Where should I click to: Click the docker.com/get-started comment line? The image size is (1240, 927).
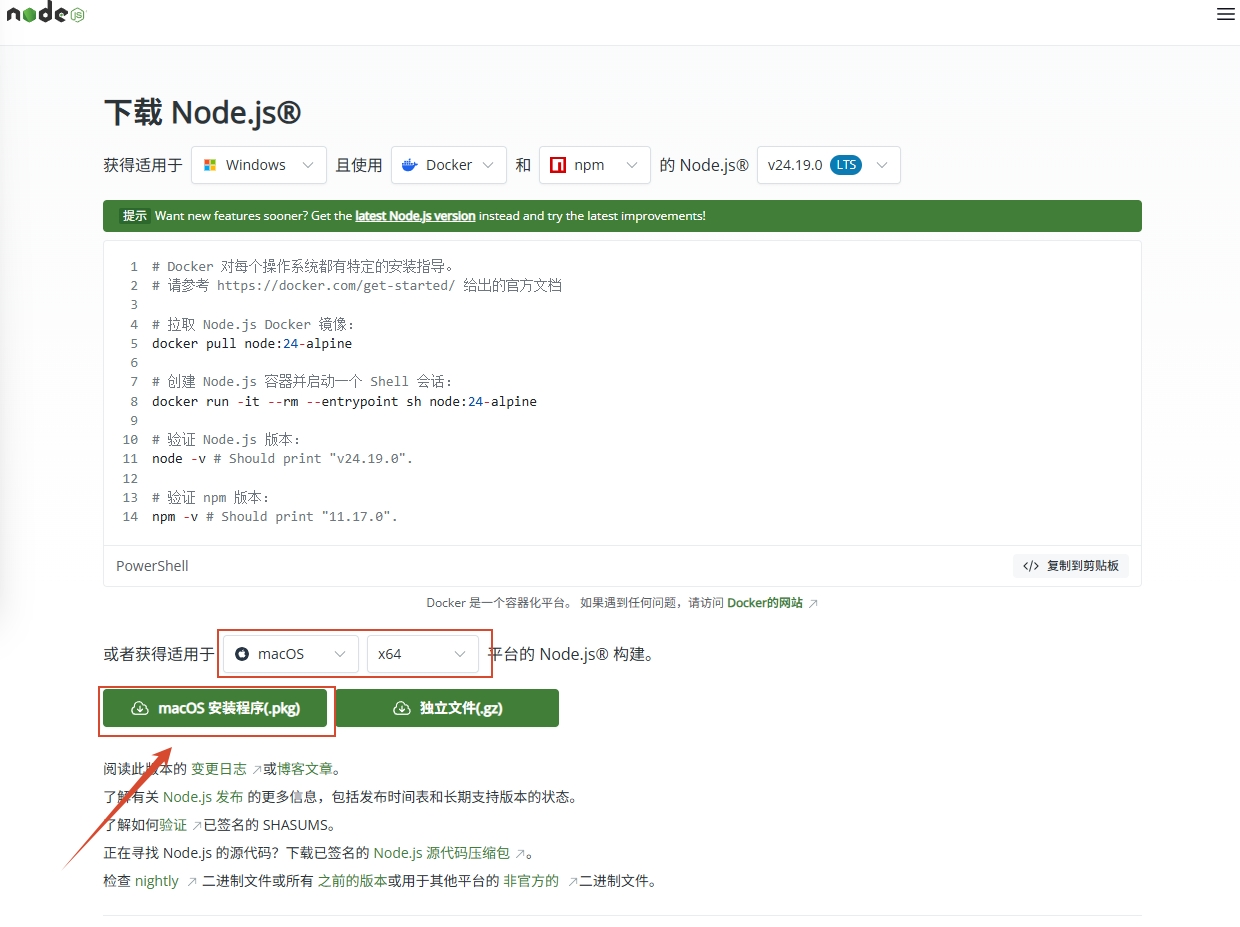click(x=357, y=285)
